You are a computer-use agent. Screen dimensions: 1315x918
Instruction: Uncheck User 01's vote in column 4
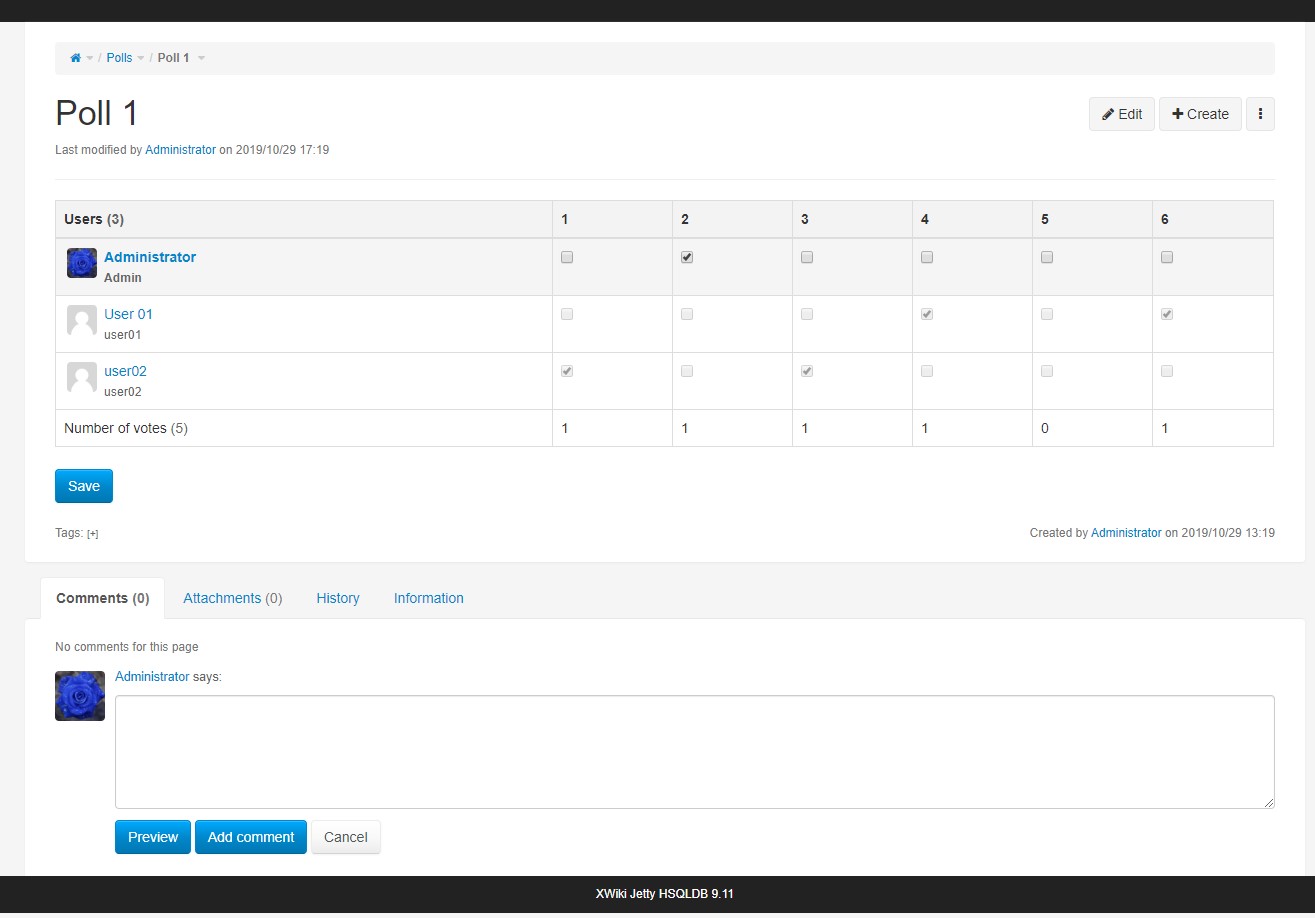tap(926, 313)
